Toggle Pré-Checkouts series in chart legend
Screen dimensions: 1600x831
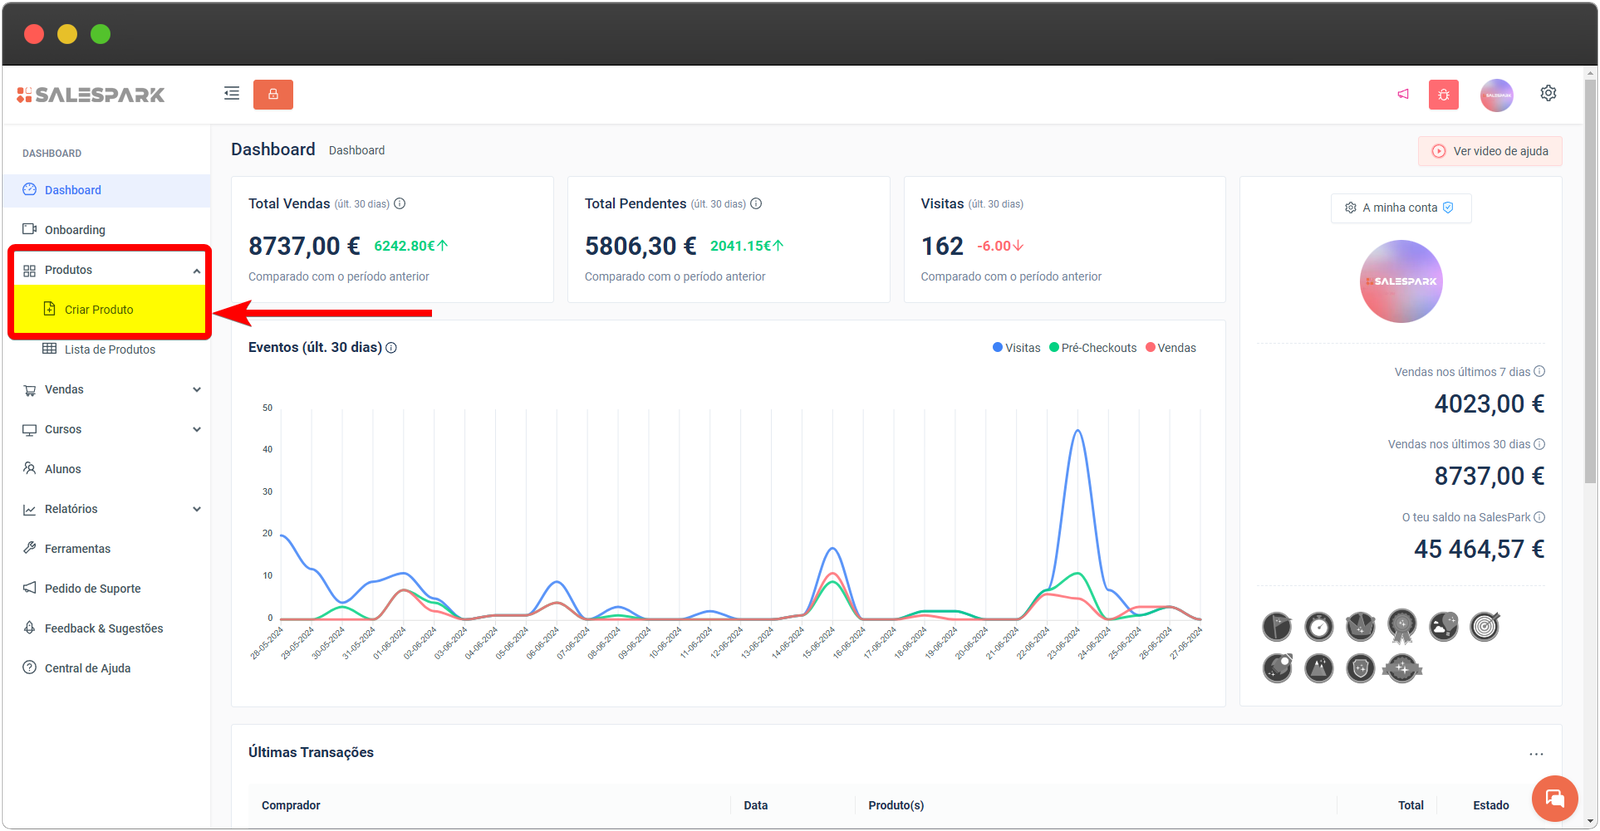[x=1093, y=348]
